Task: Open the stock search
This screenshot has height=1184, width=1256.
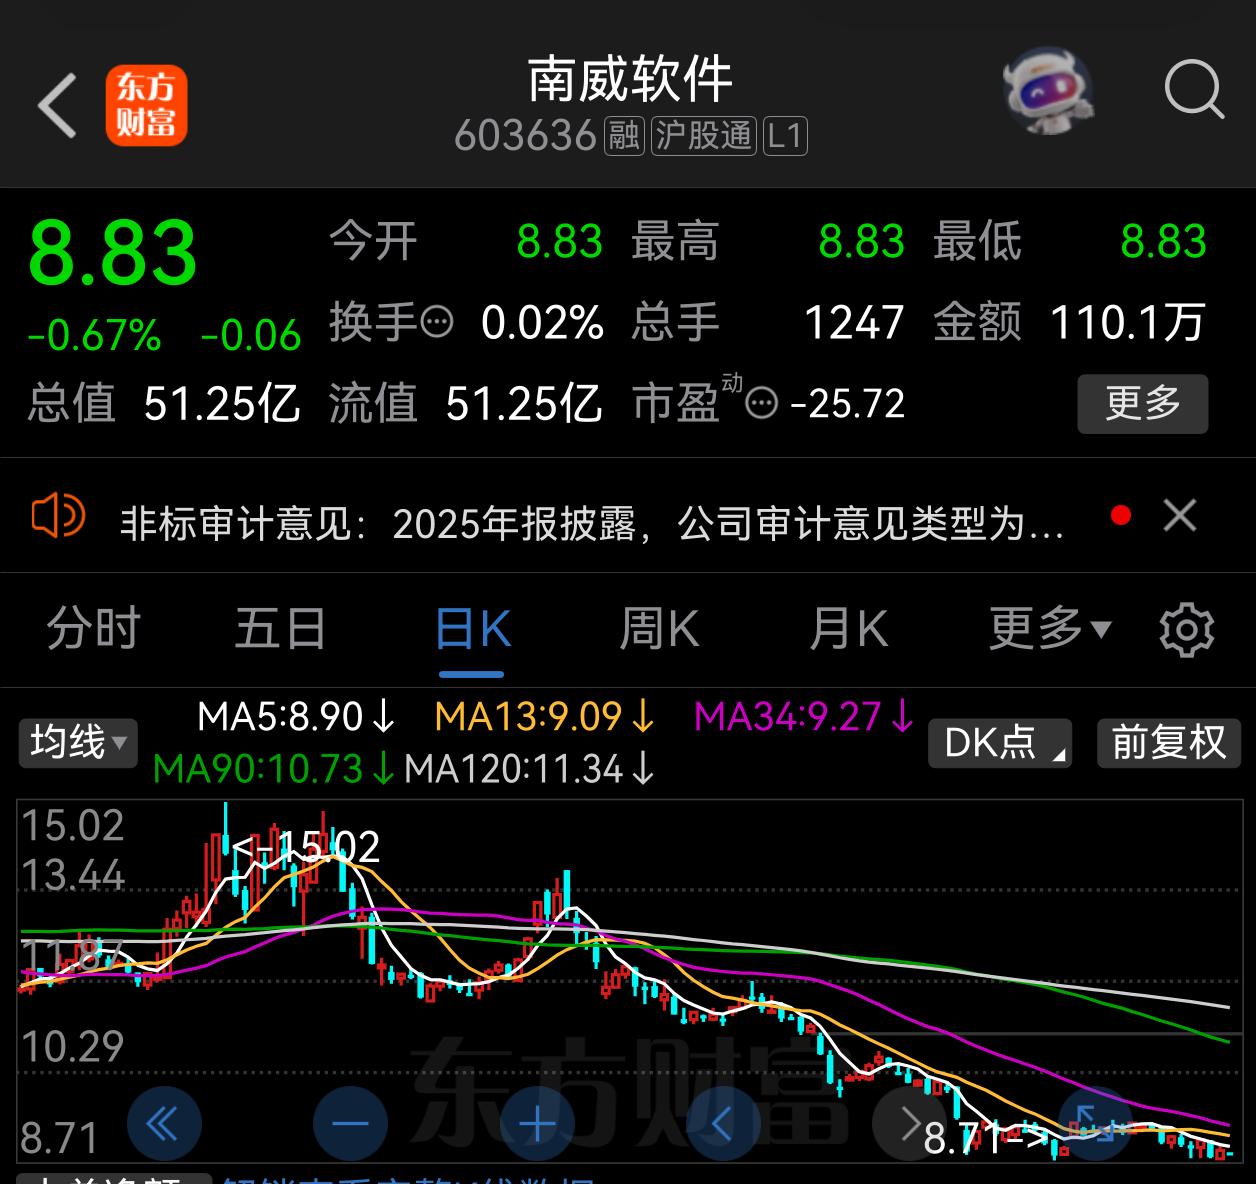Action: [1192, 90]
